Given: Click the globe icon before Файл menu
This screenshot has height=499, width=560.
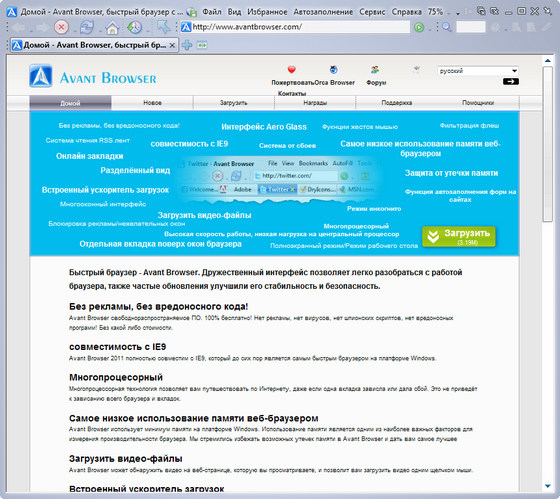Looking at the screenshot, I should pyautogui.click(x=191, y=13).
